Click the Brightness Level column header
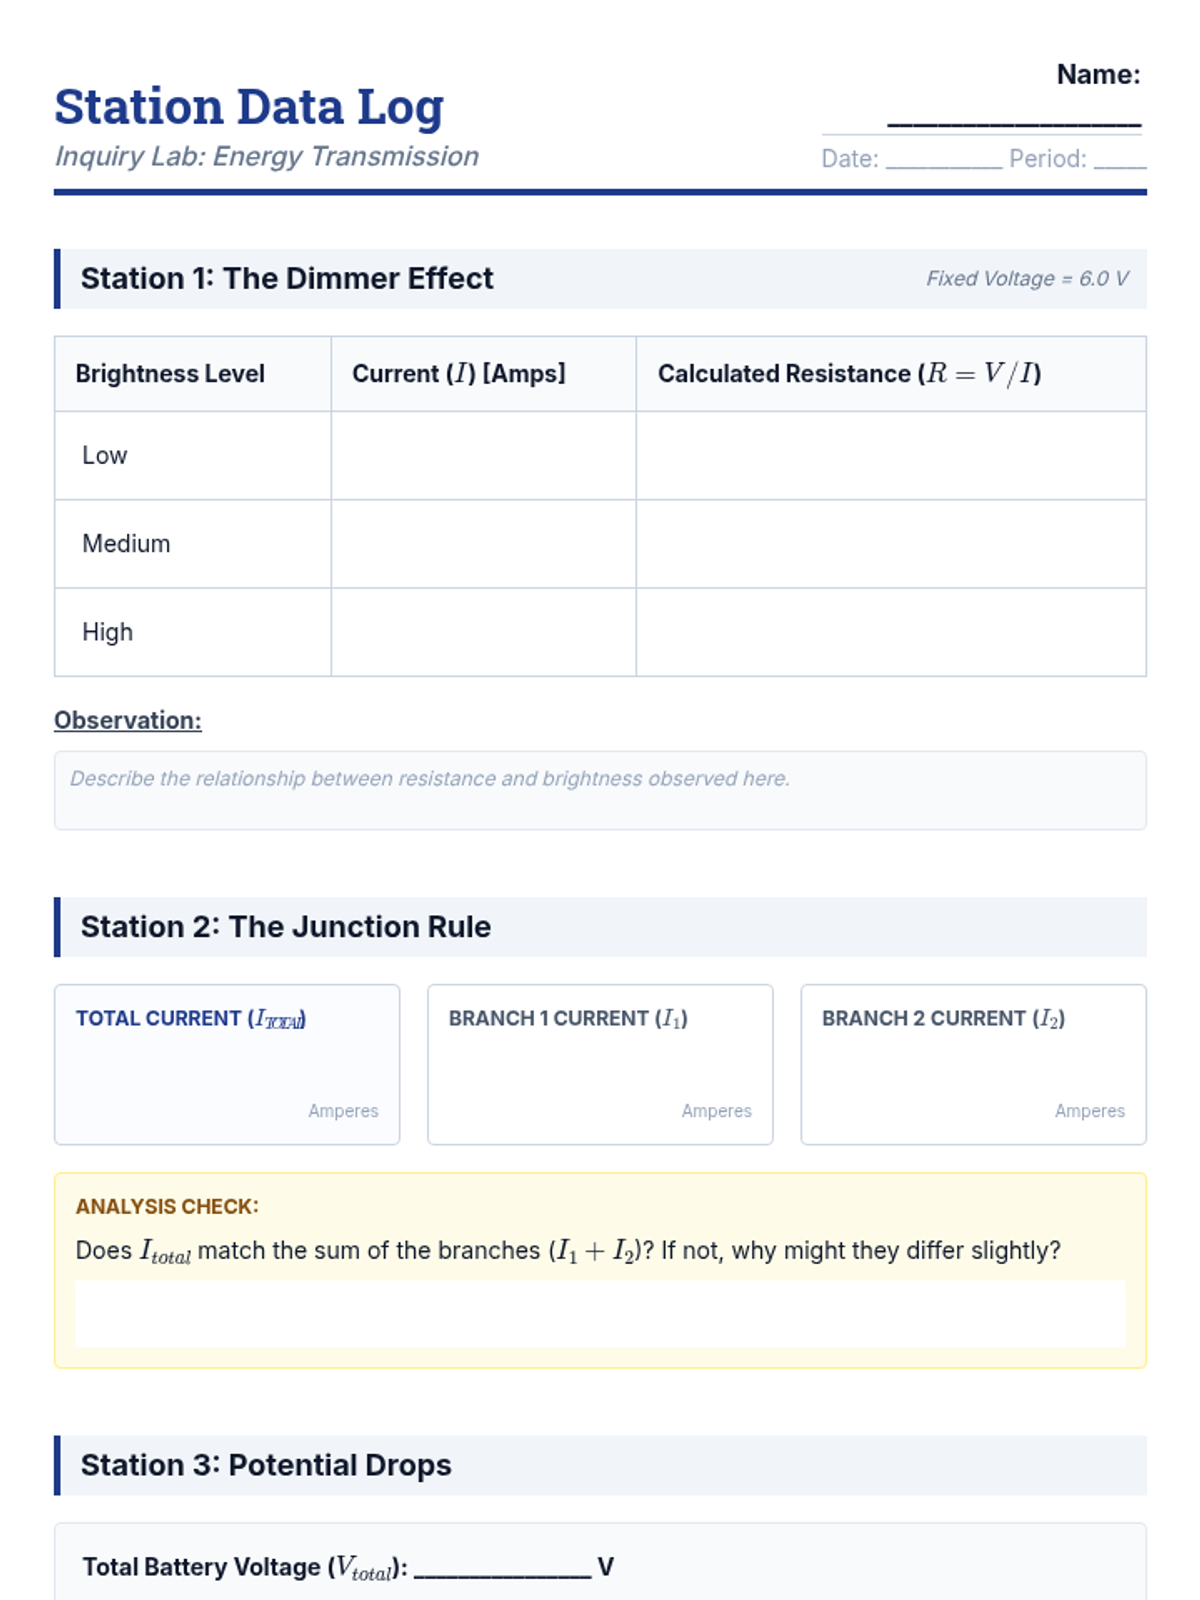The image size is (1200, 1600). (170, 374)
